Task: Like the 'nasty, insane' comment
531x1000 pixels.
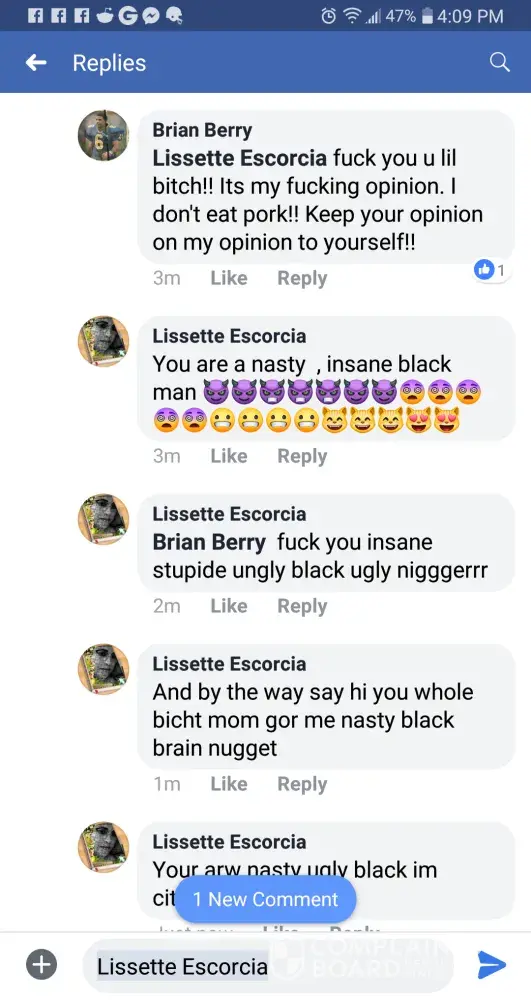Action: tap(229, 456)
